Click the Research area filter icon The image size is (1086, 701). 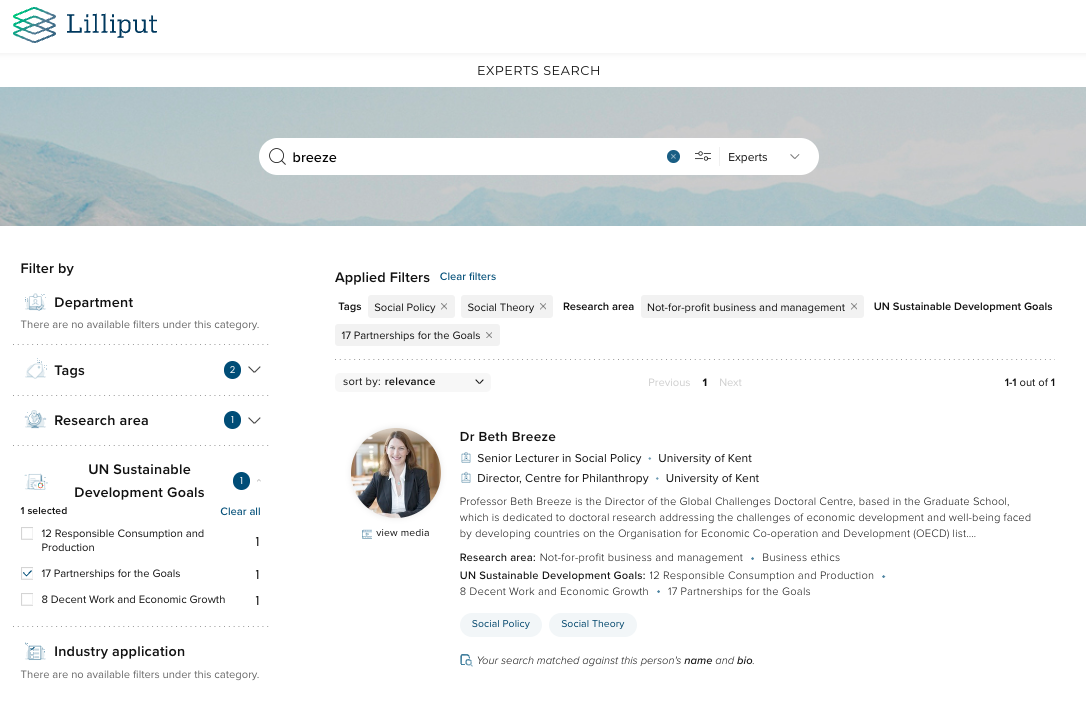click(x=35, y=420)
